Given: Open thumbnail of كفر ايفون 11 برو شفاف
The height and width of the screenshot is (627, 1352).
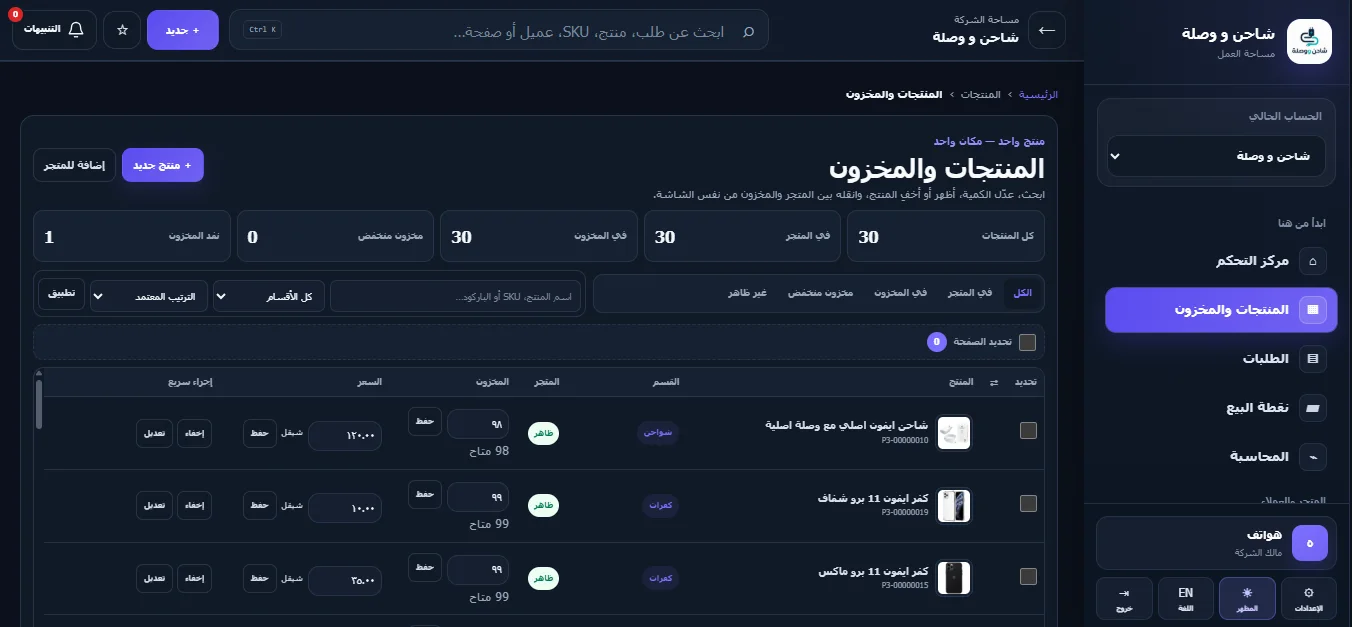Looking at the screenshot, I should [954, 505].
